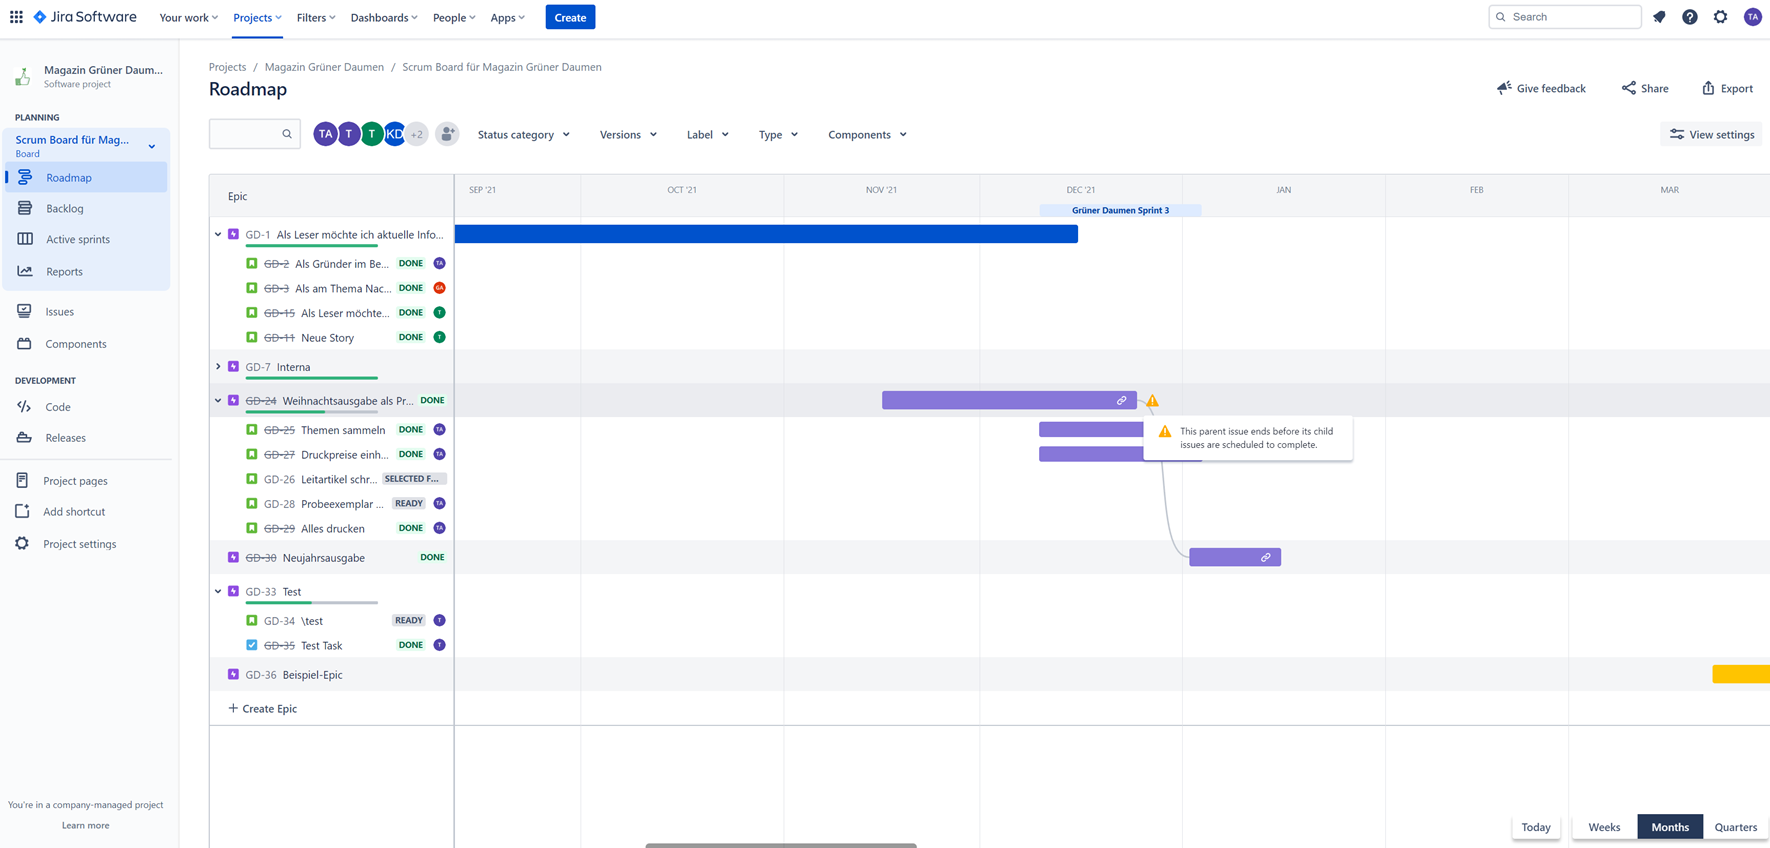Image resolution: width=1770 pixels, height=848 pixels.
Task: Switch timeline view to Quarters
Action: coord(1735,827)
